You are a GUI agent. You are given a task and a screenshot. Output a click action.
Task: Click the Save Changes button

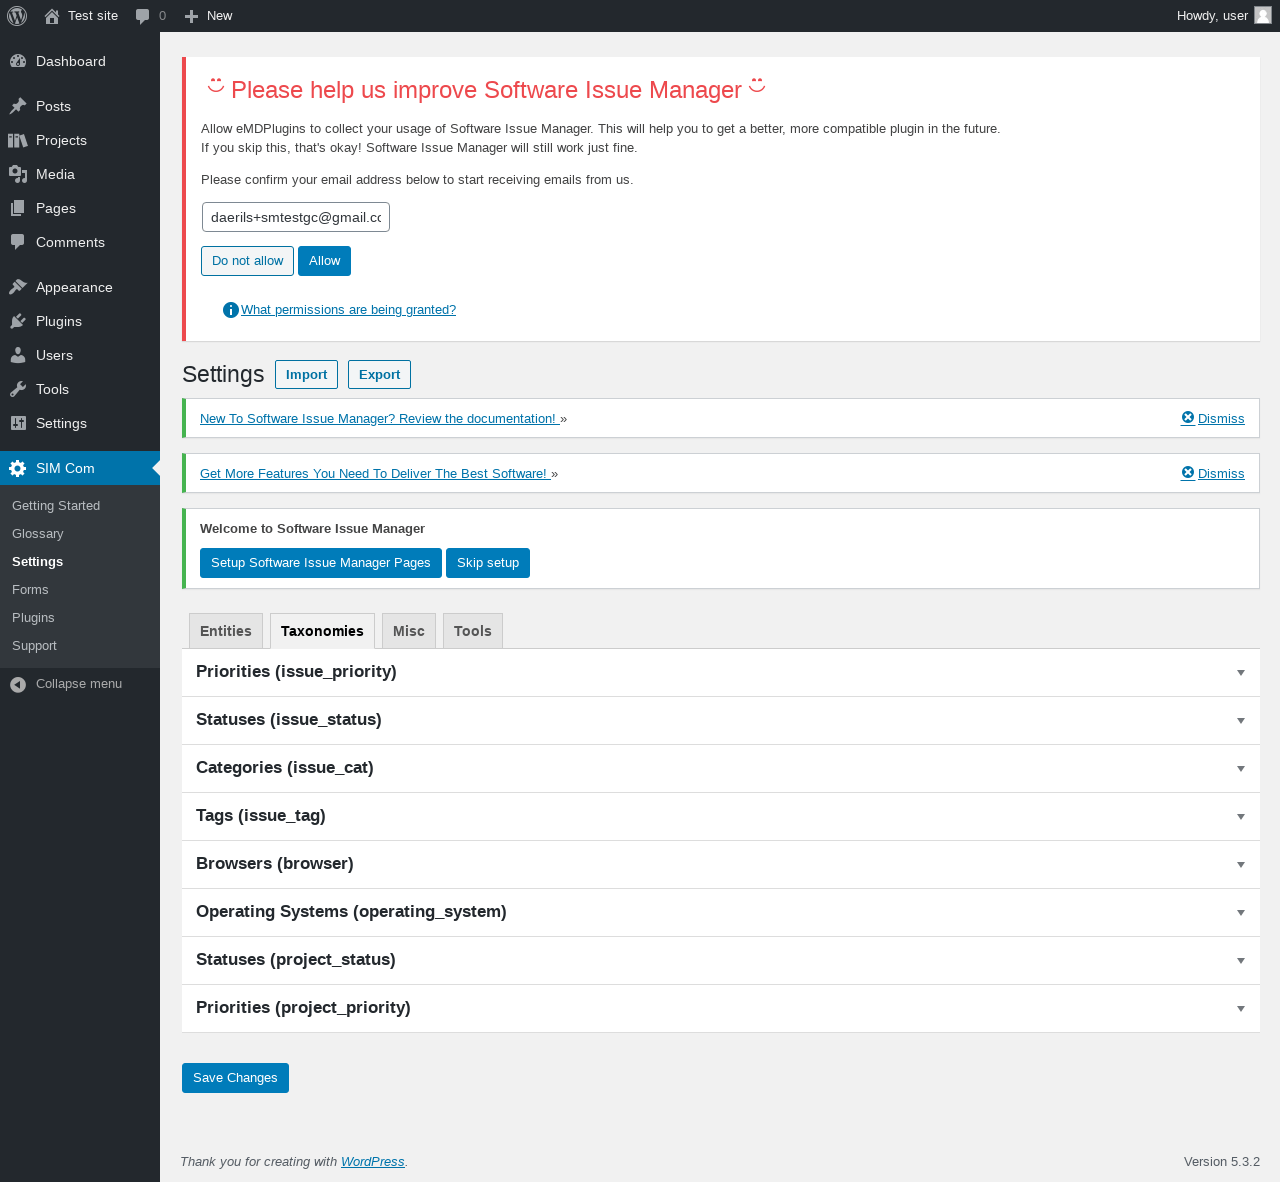(x=235, y=1078)
